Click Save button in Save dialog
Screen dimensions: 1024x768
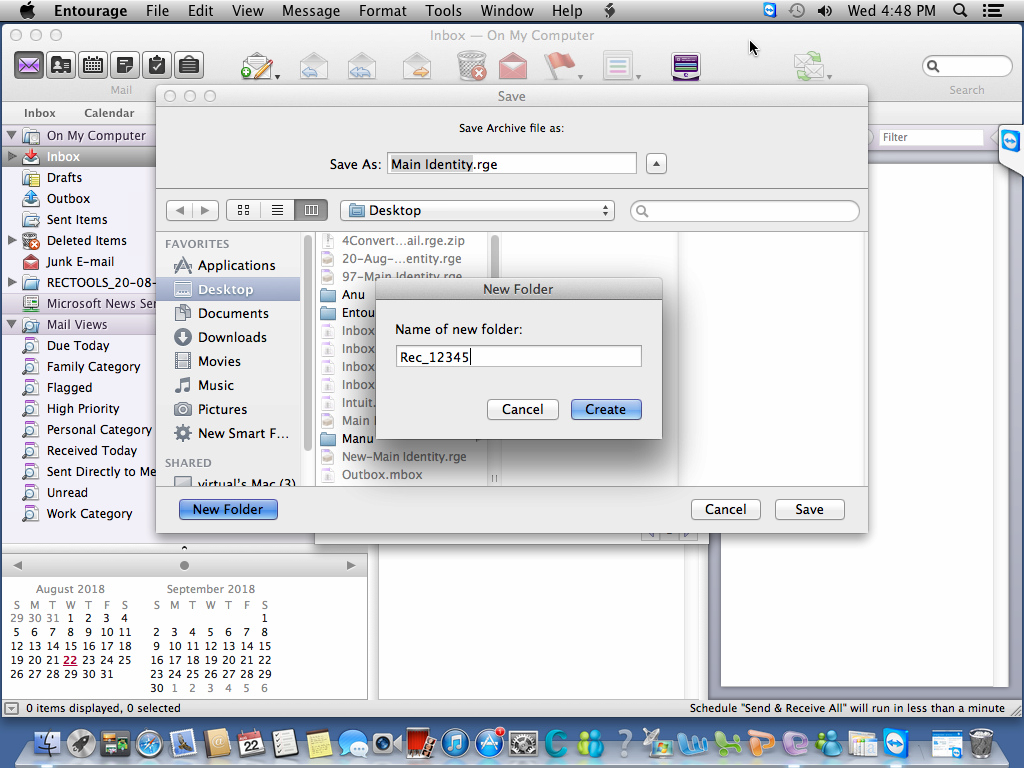click(810, 509)
